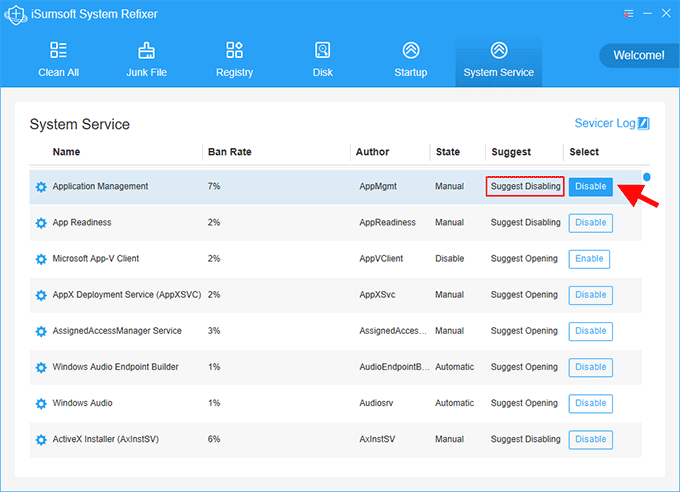Open the Disk tab

(323, 60)
